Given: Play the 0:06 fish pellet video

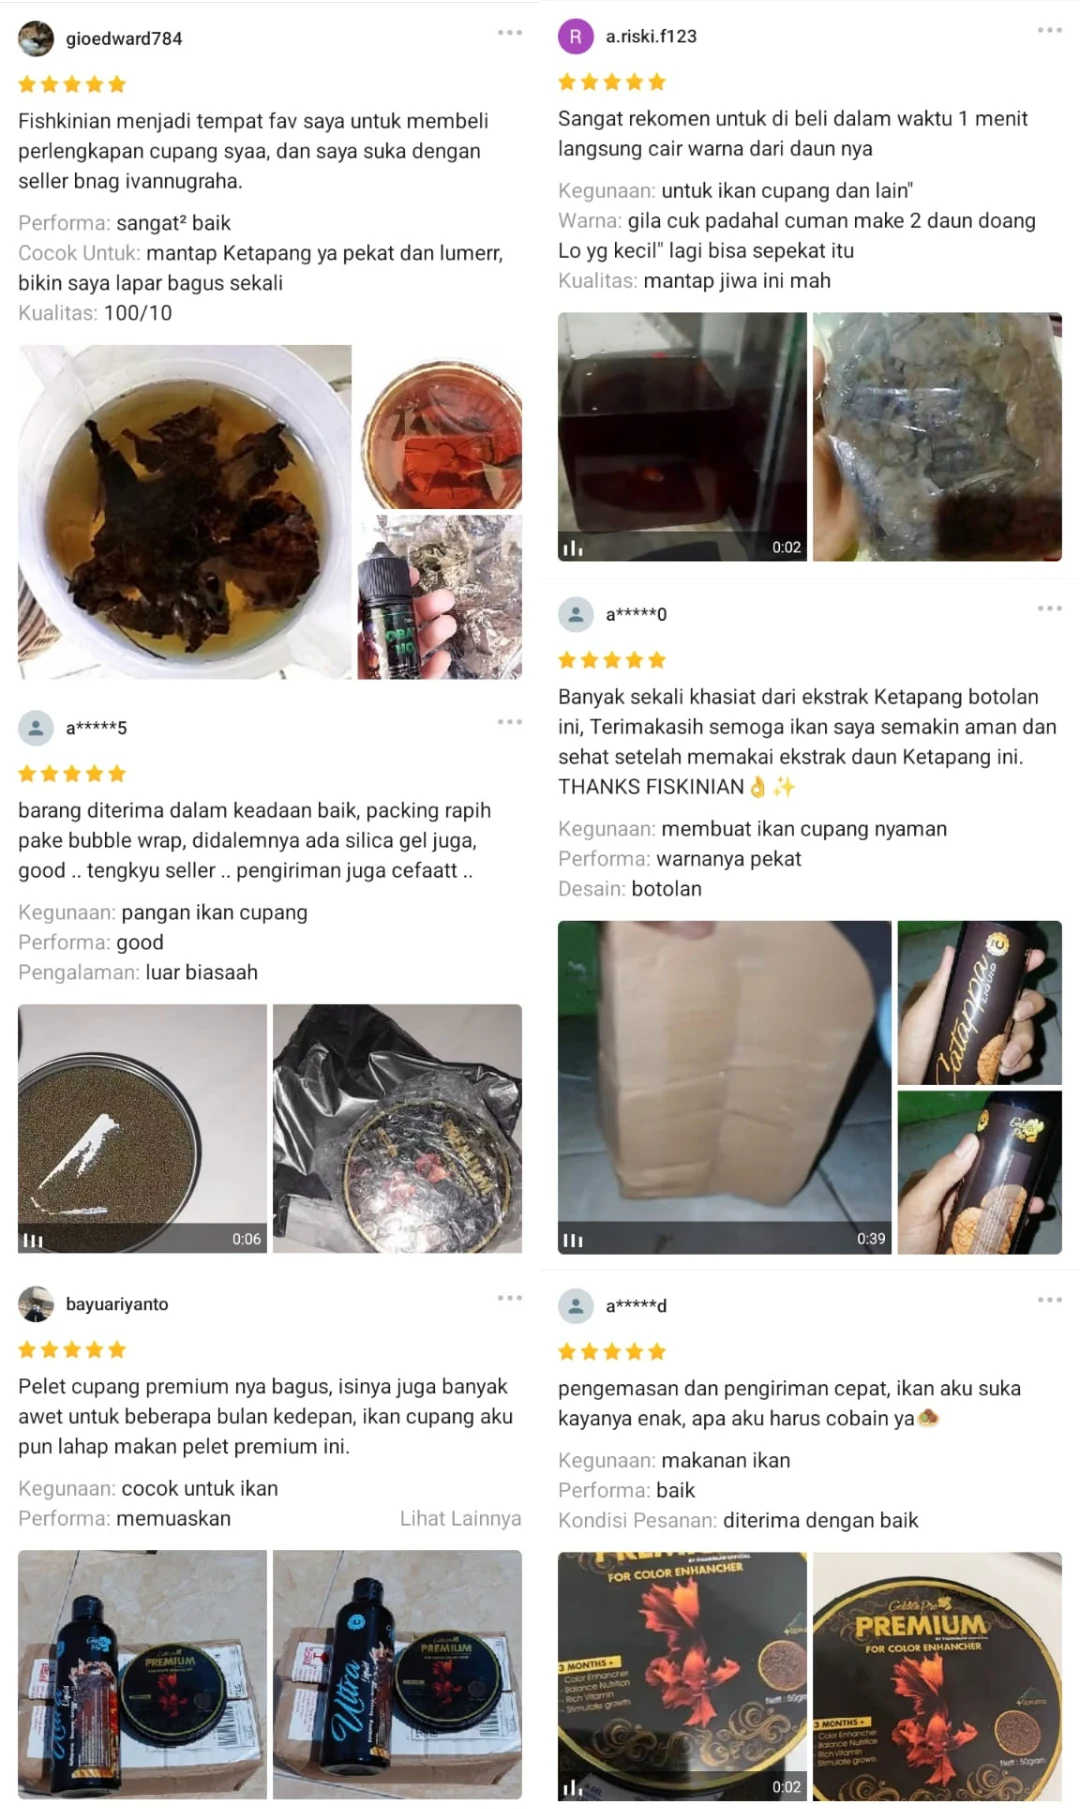Looking at the screenshot, I should tap(142, 1128).
